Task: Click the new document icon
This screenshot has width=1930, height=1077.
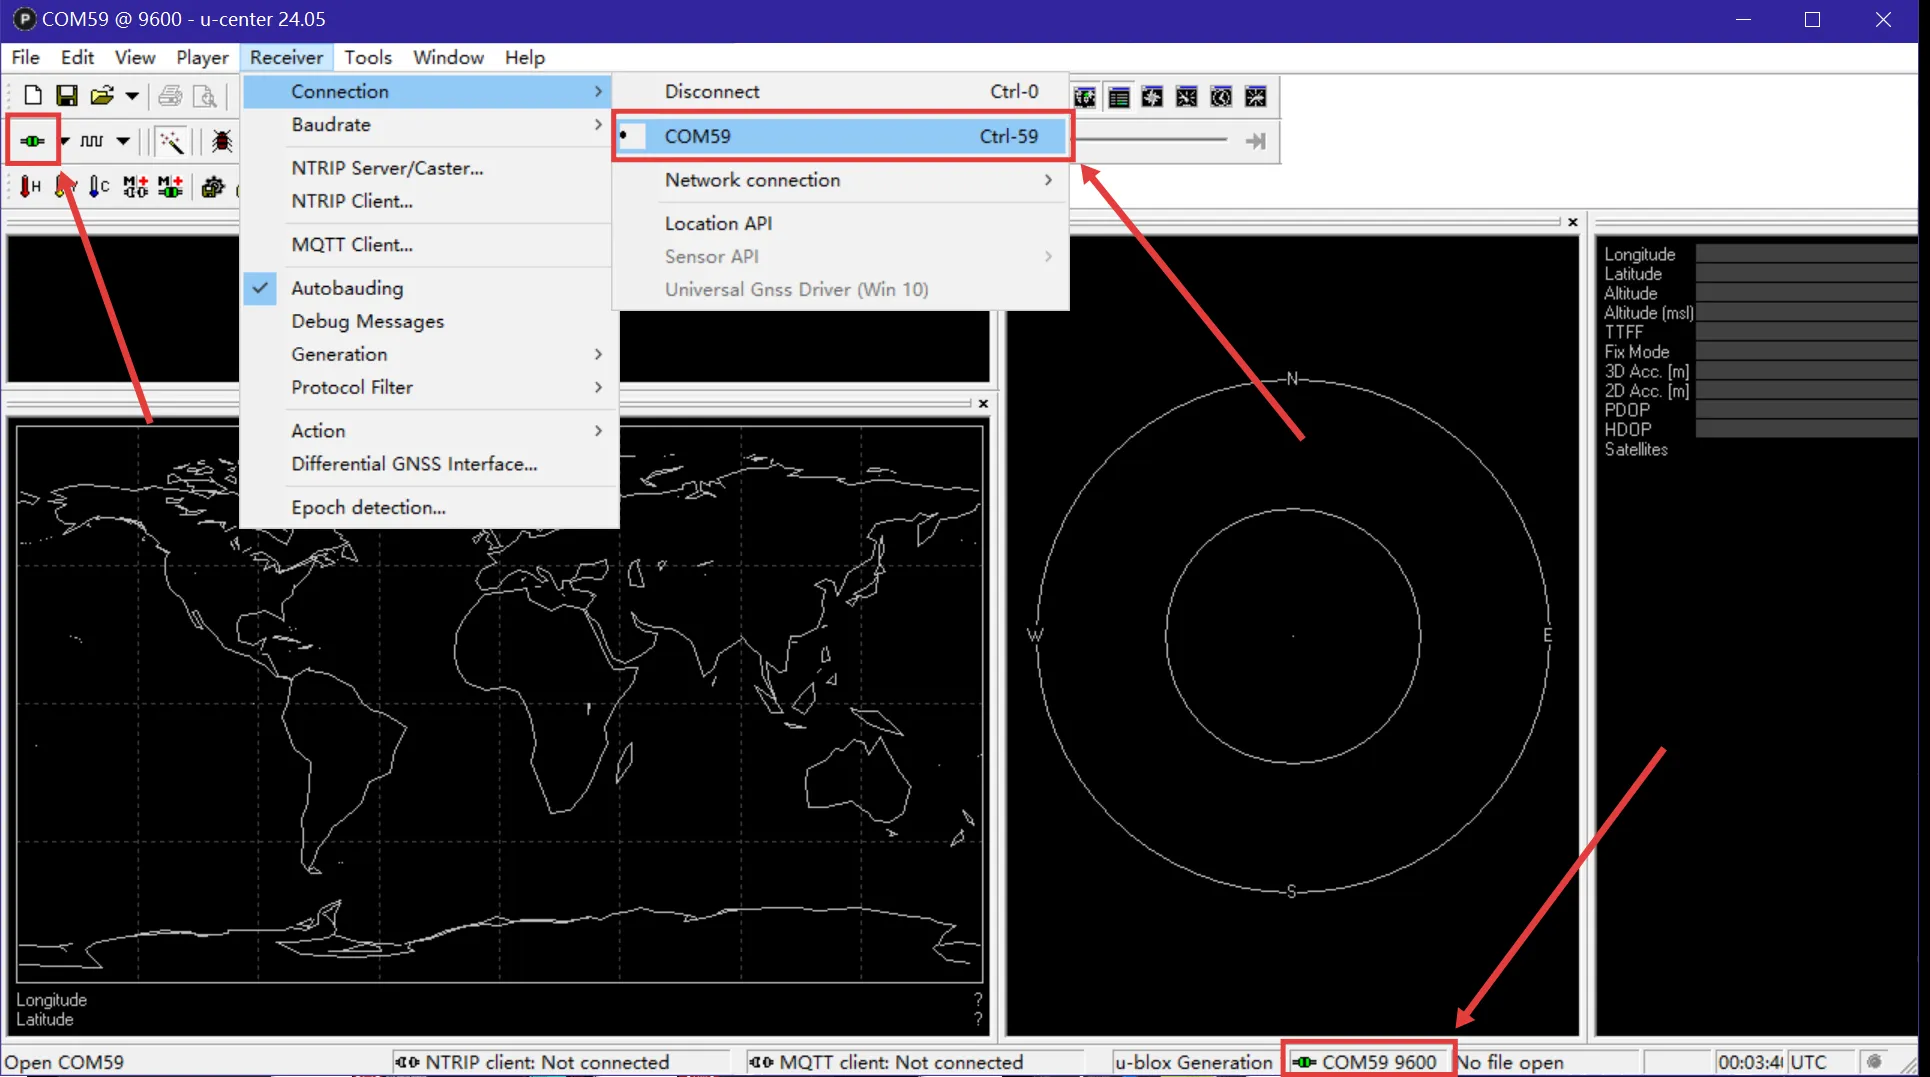Action: [33, 96]
